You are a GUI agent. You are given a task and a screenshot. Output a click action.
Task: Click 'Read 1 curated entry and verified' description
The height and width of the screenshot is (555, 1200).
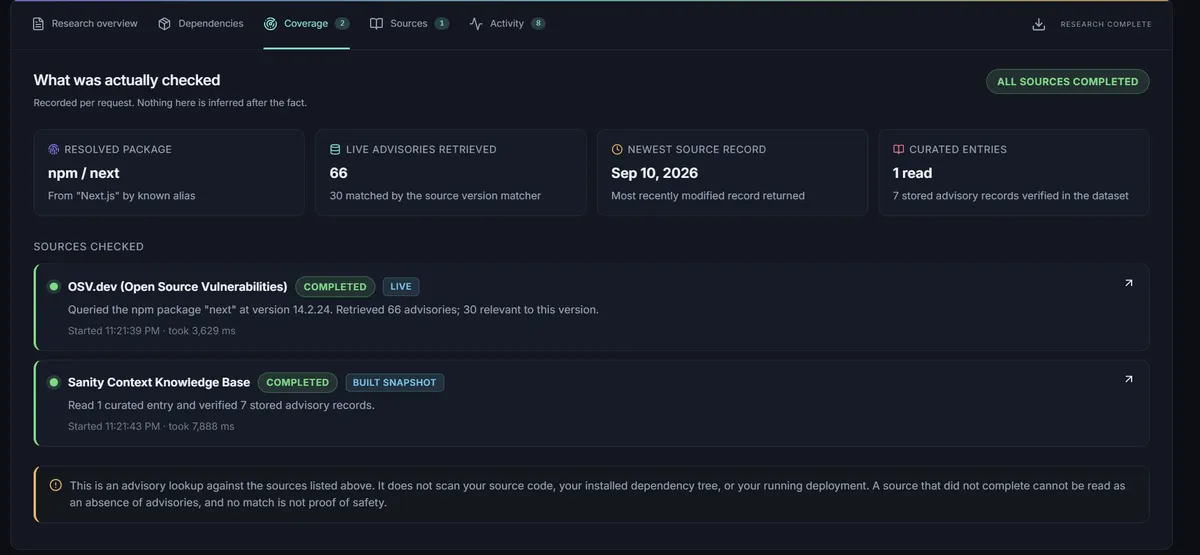[221, 405]
